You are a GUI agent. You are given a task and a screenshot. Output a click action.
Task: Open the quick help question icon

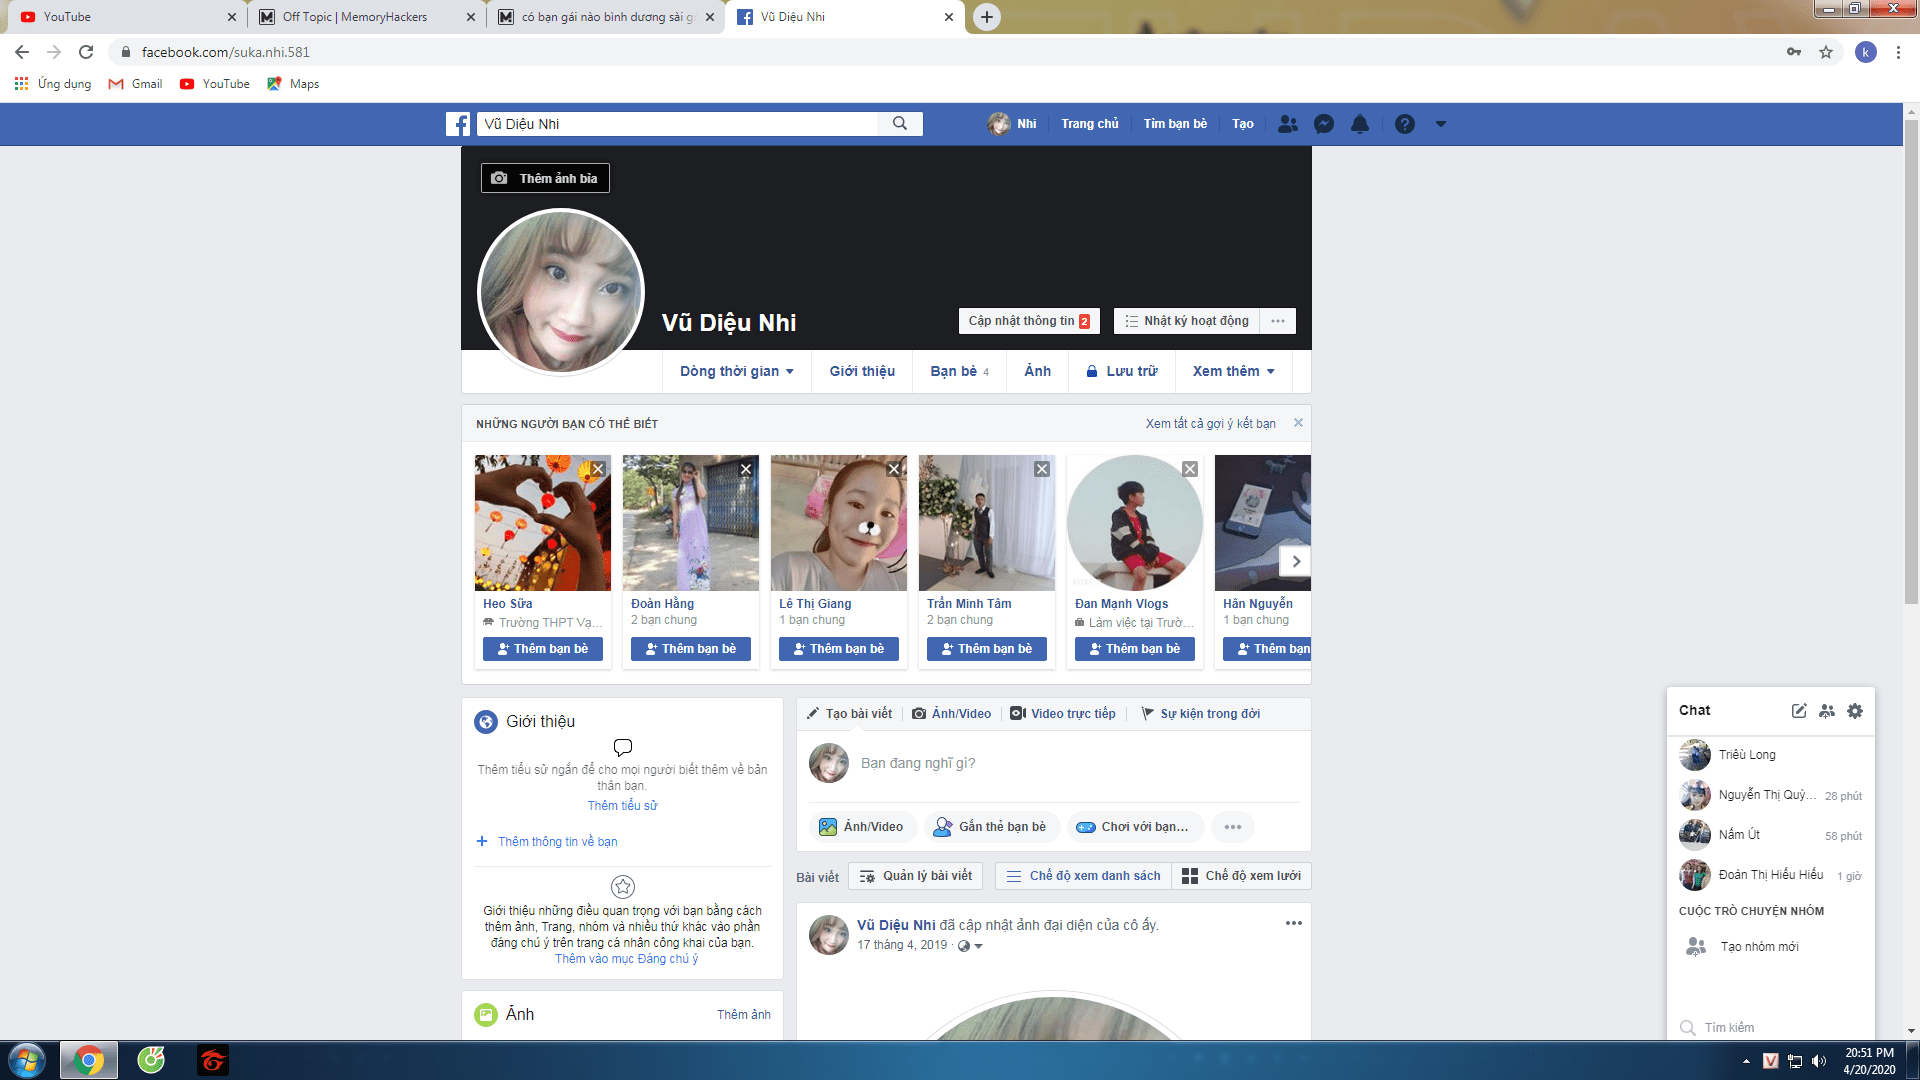(x=1405, y=124)
